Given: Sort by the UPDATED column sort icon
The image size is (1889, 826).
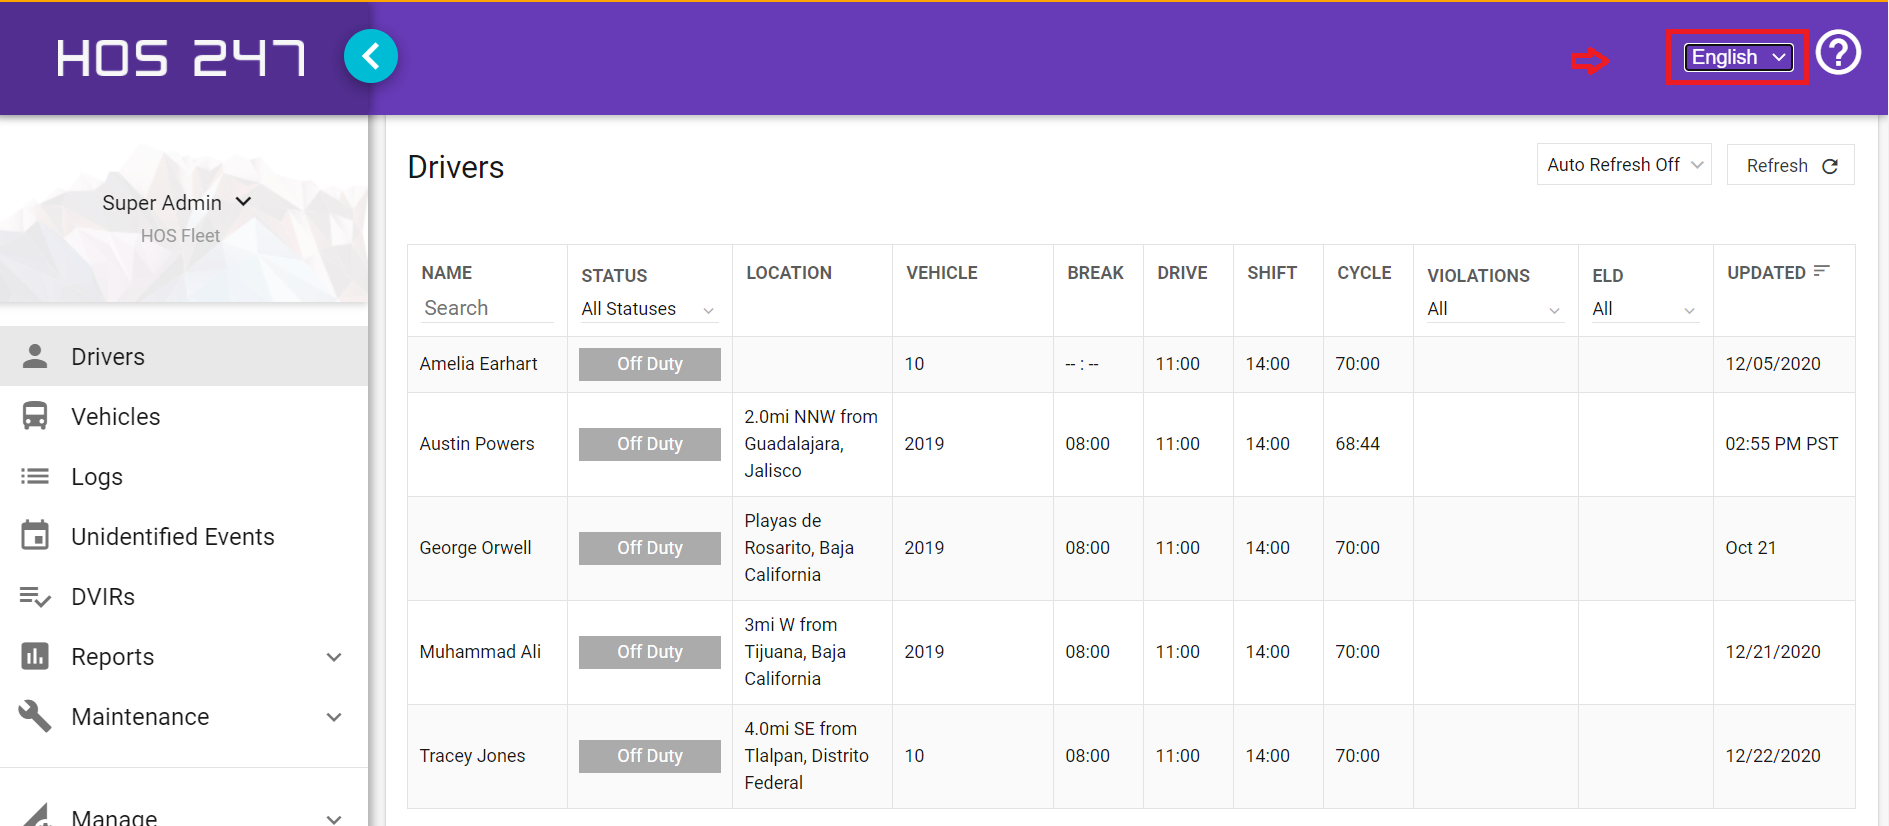Looking at the screenshot, I should pos(1821,271).
